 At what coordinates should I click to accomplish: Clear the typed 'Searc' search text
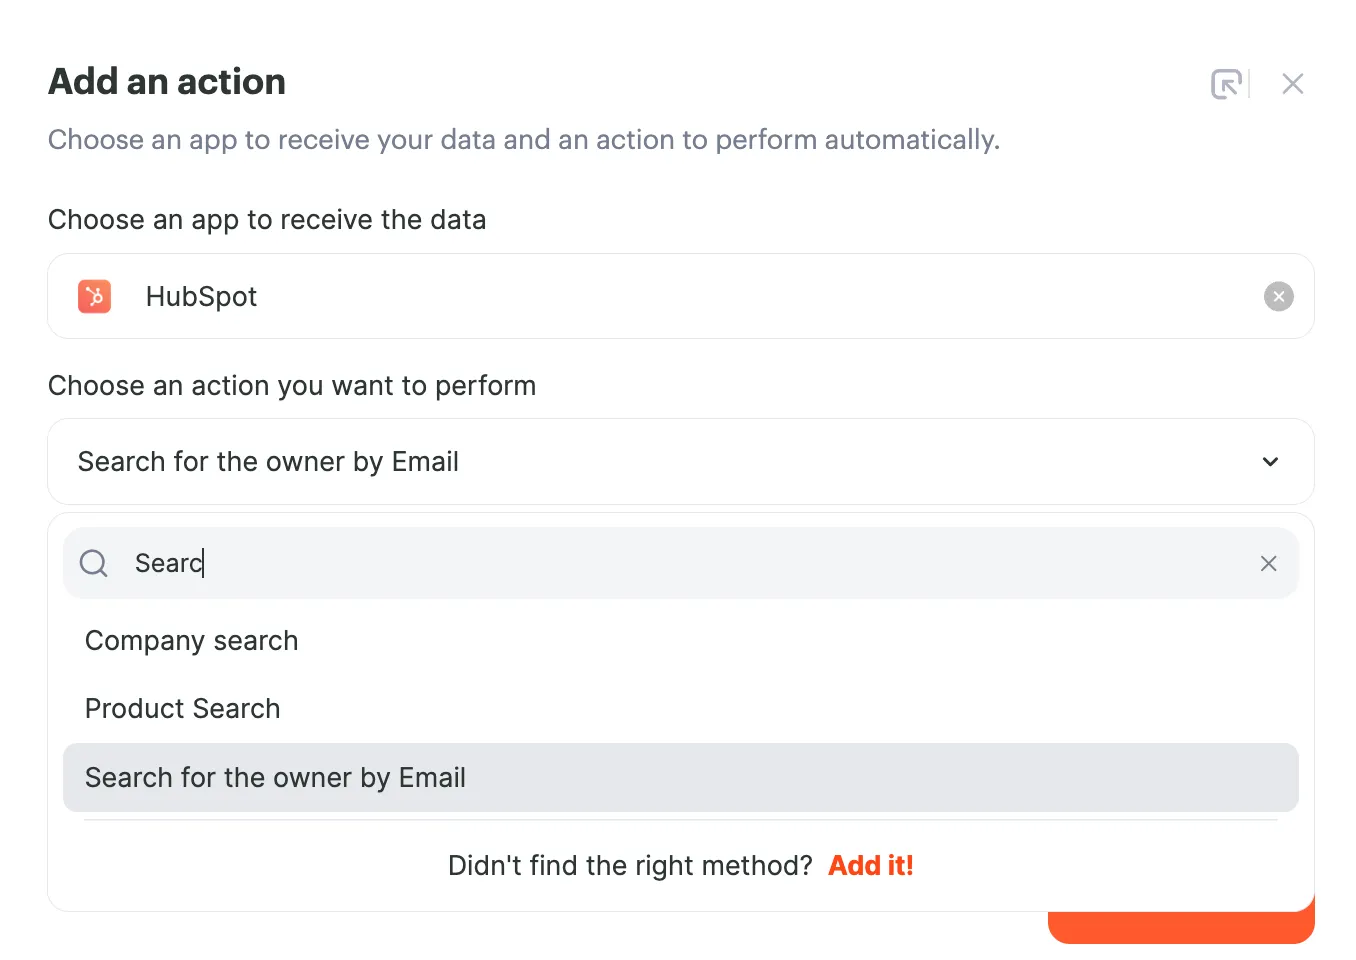pyautogui.click(x=1268, y=564)
